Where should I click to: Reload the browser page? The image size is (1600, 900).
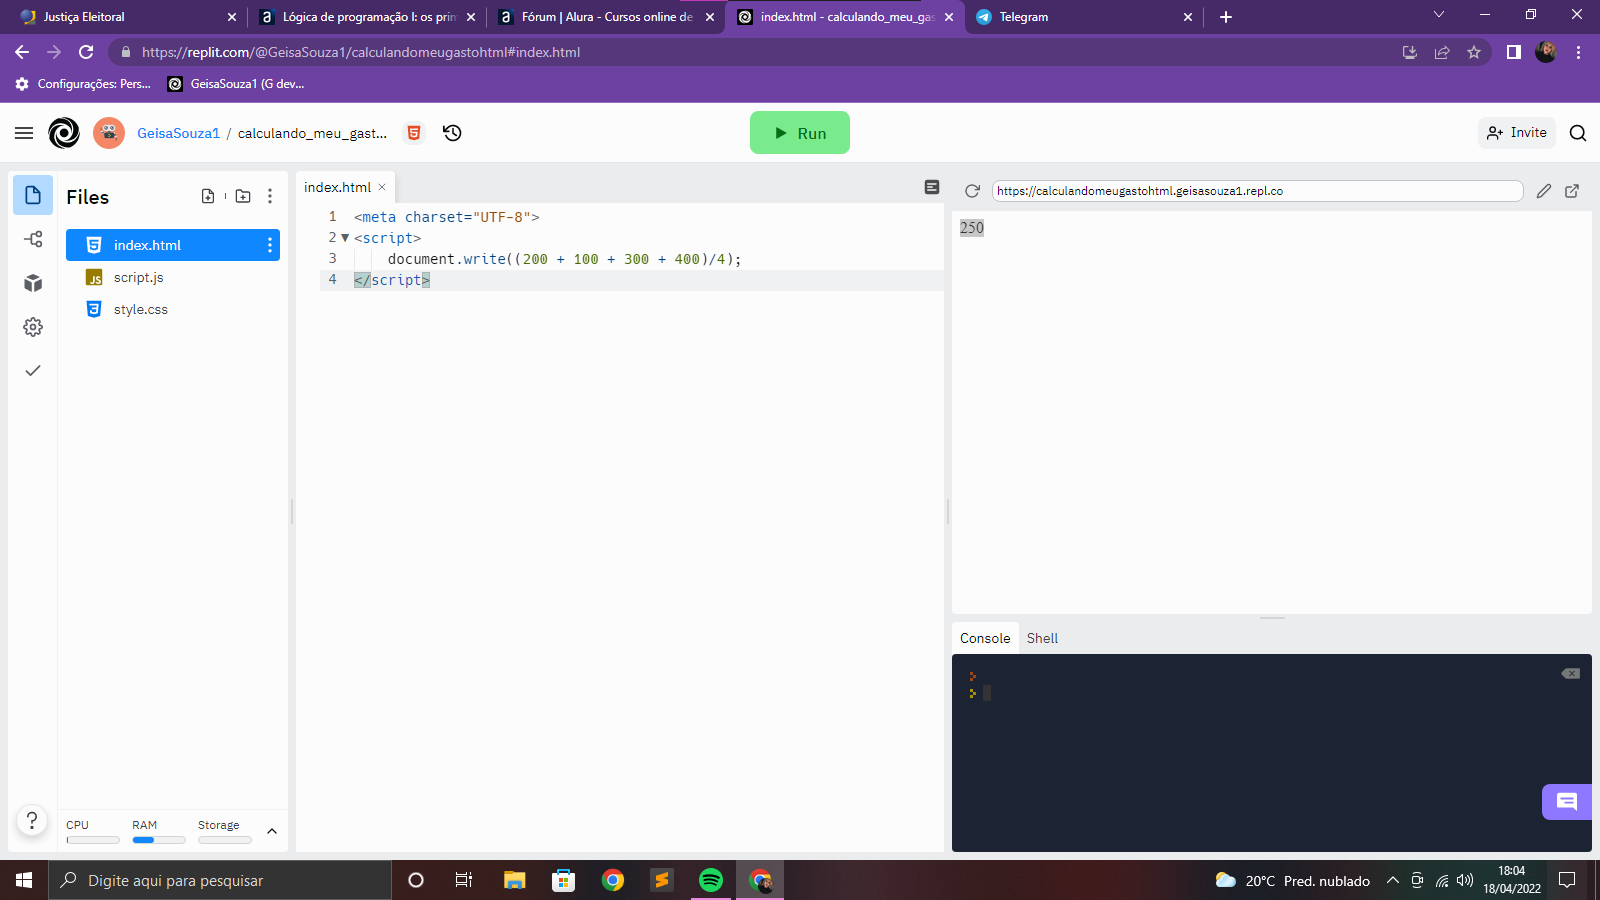click(86, 52)
